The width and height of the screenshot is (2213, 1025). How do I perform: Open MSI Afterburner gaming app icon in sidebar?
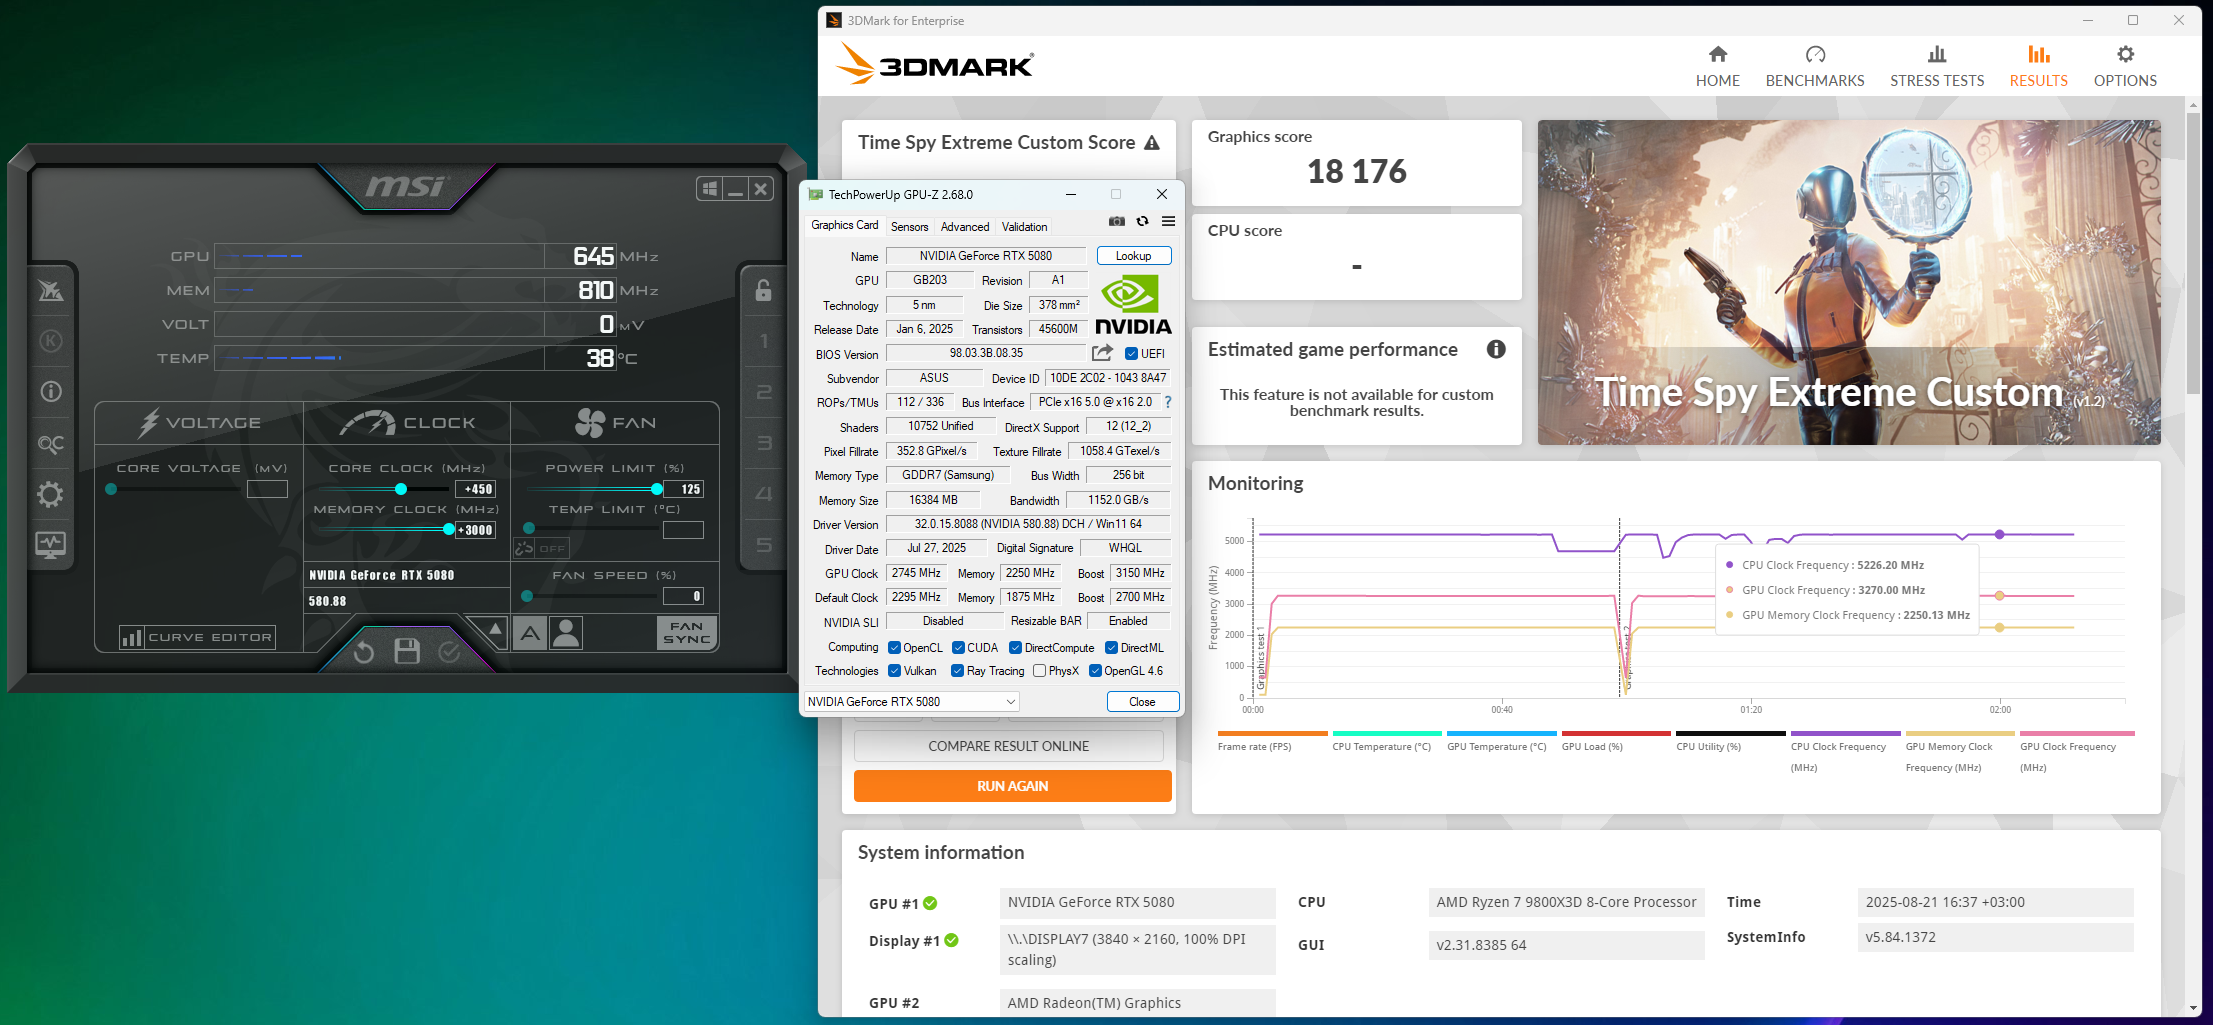point(50,291)
